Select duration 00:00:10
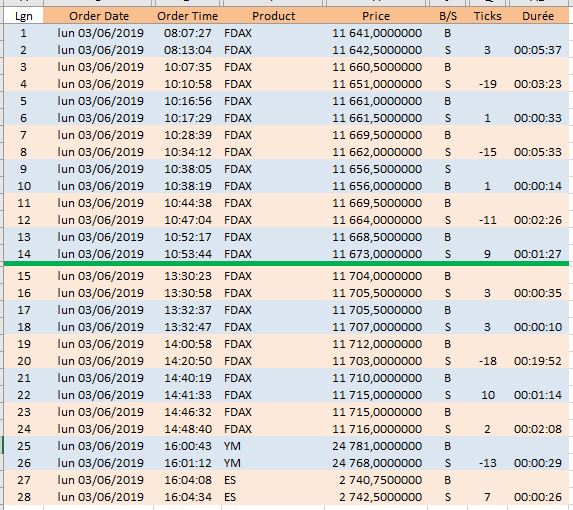Viewport: 573px width, 510px height. click(x=538, y=327)
